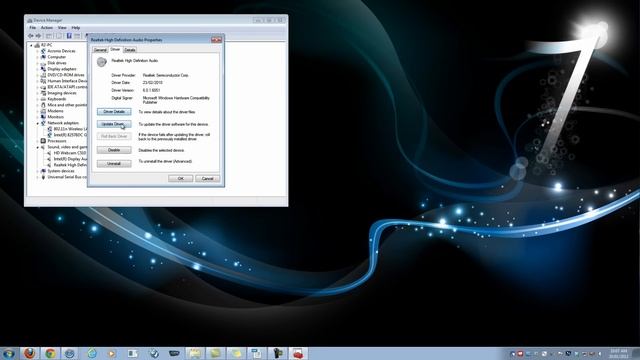
Task: Click the Mice and other pointing devices icon
Action: (43, 105)
